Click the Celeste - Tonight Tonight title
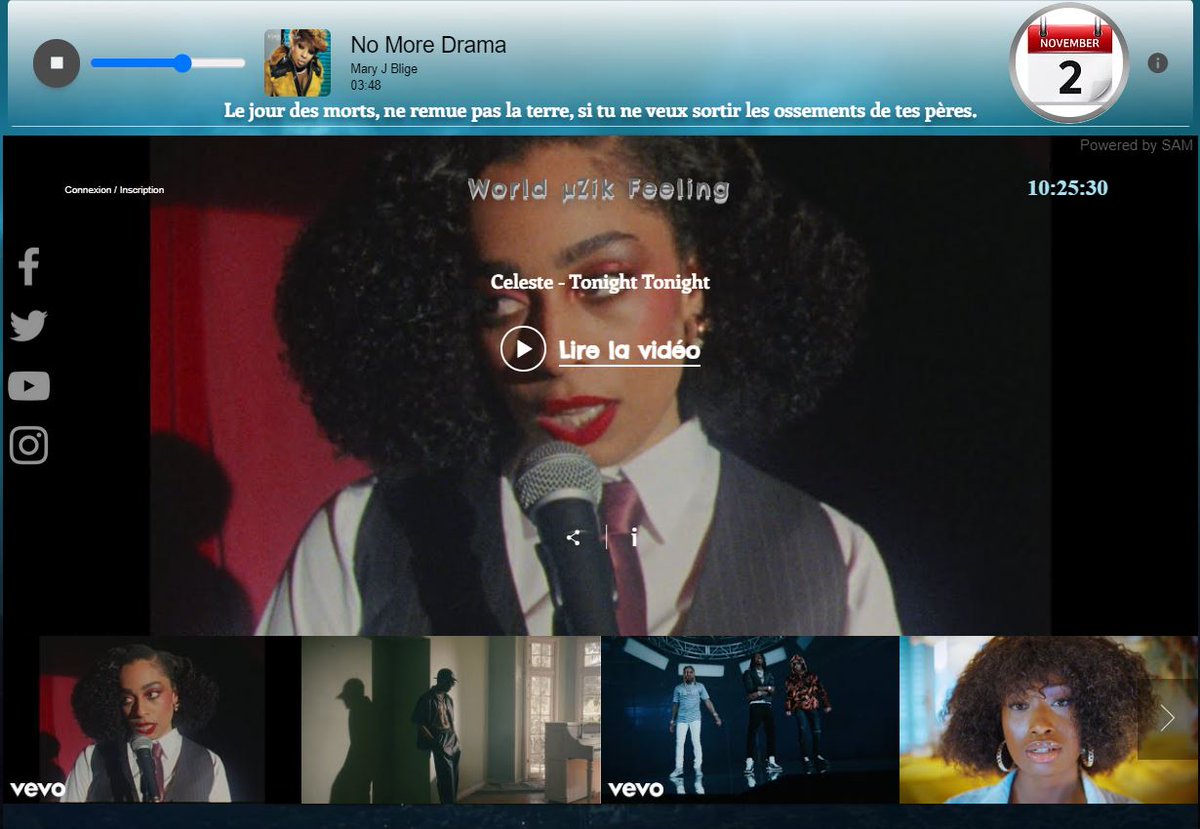The height and width of the screenshot is (829, 1200). (600, 282)
